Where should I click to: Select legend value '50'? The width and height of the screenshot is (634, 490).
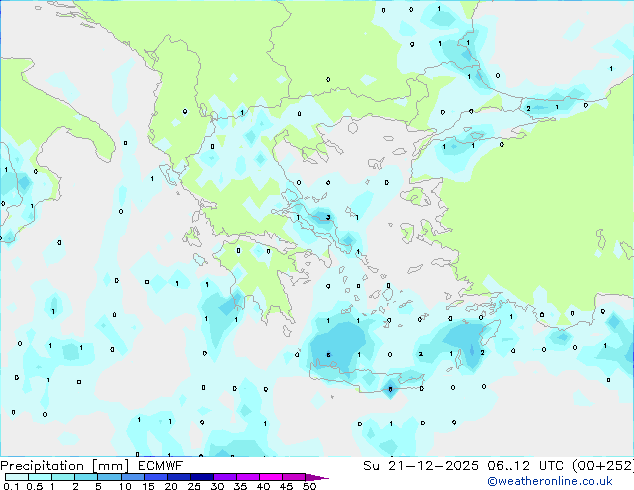point(310,486)
